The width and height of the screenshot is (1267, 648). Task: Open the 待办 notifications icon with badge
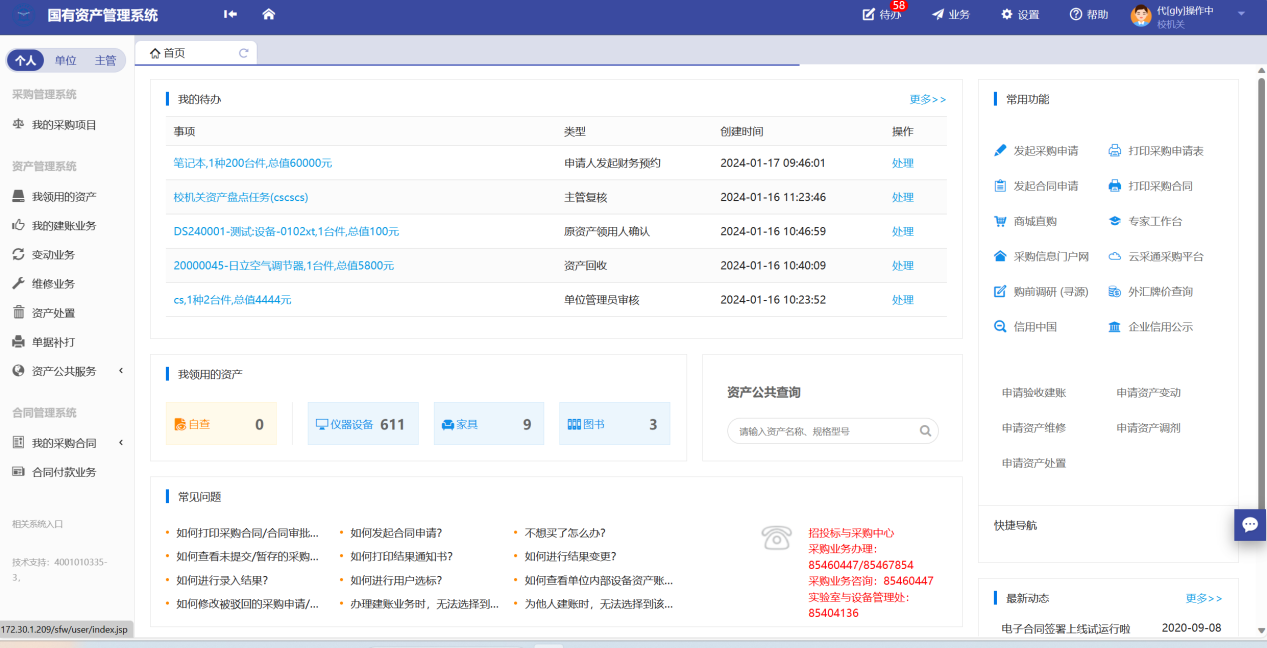[869, 15]
